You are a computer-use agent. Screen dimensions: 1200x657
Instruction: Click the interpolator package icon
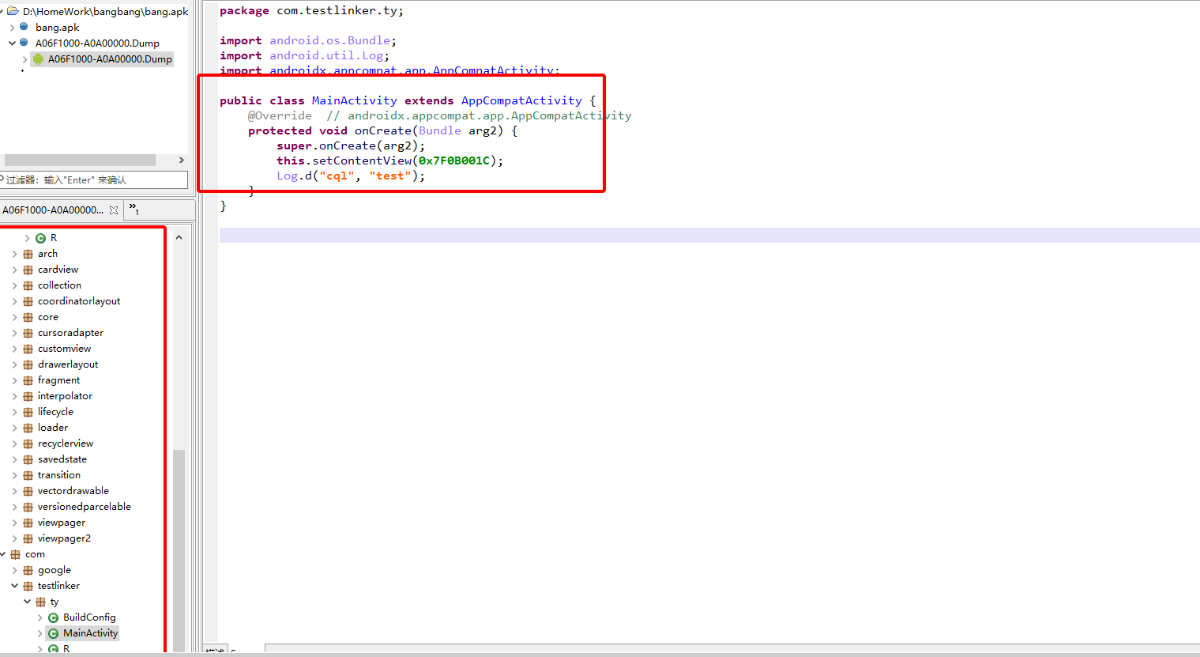tap(28, 396)
